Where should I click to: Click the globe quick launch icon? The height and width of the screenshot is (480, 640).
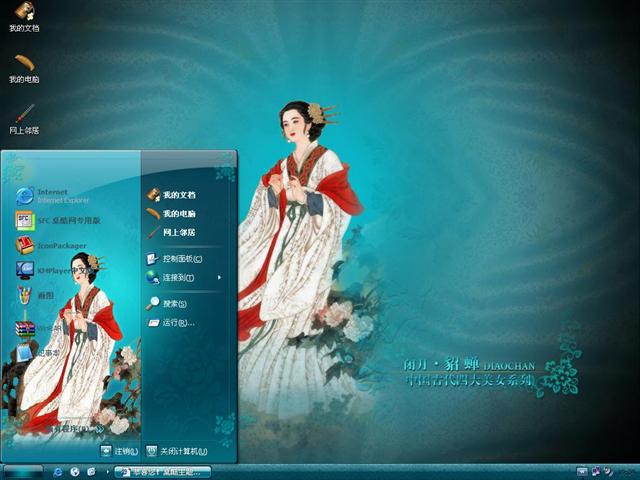click(74, 472)
